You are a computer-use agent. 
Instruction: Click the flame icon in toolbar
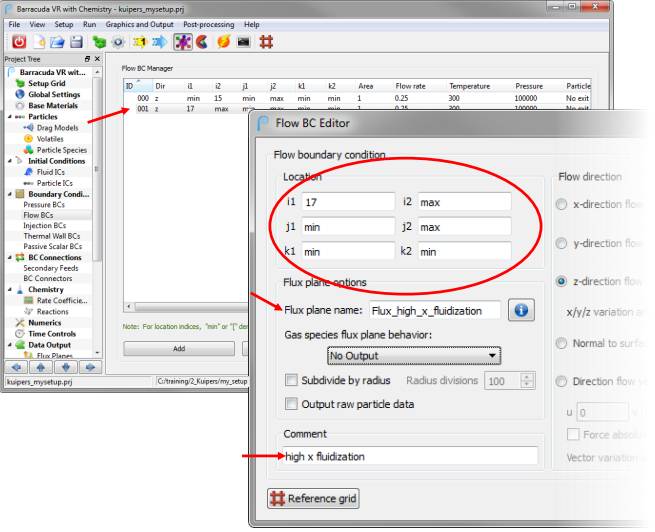pyautogui.click(x=224, y=42)
